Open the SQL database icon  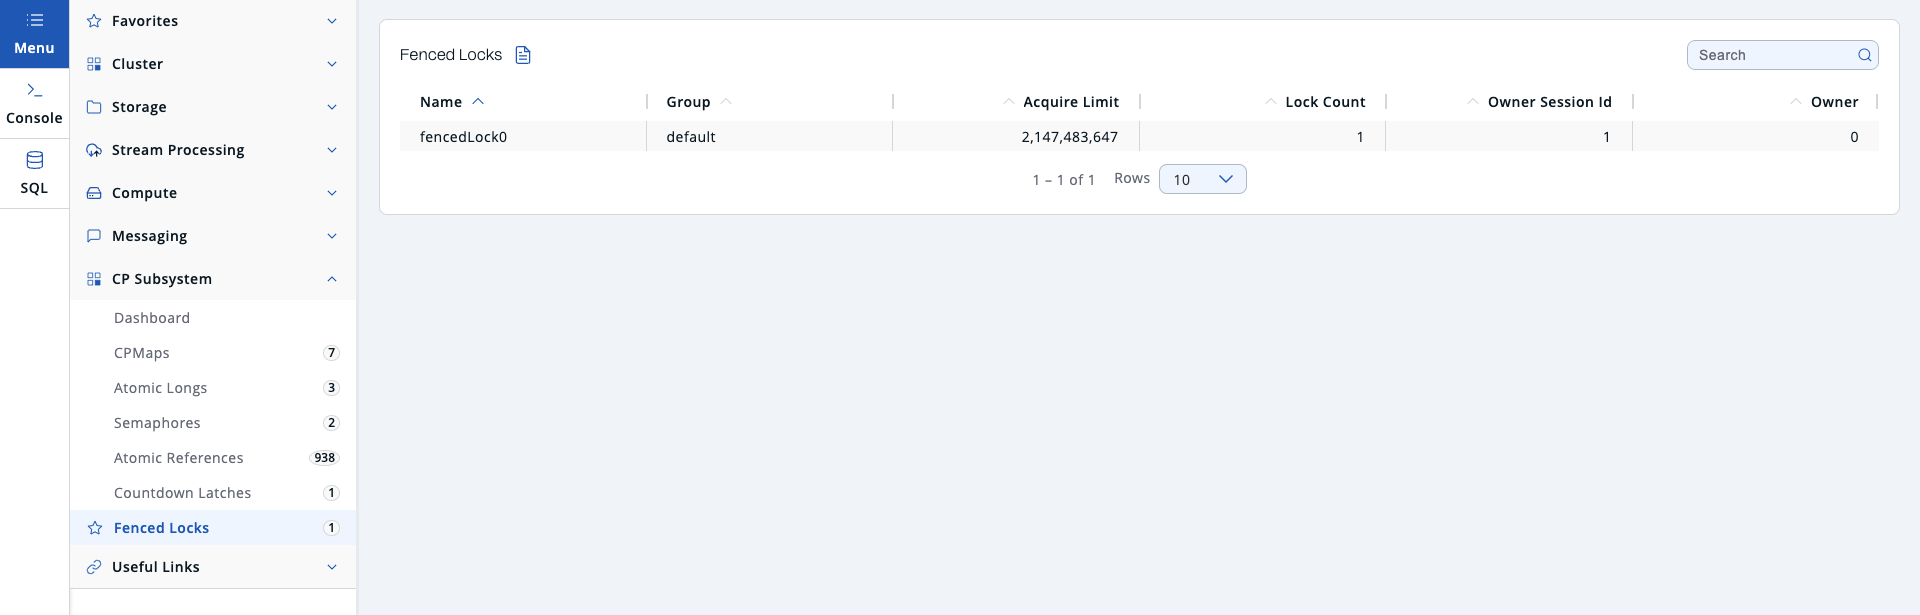click(34, 161)
